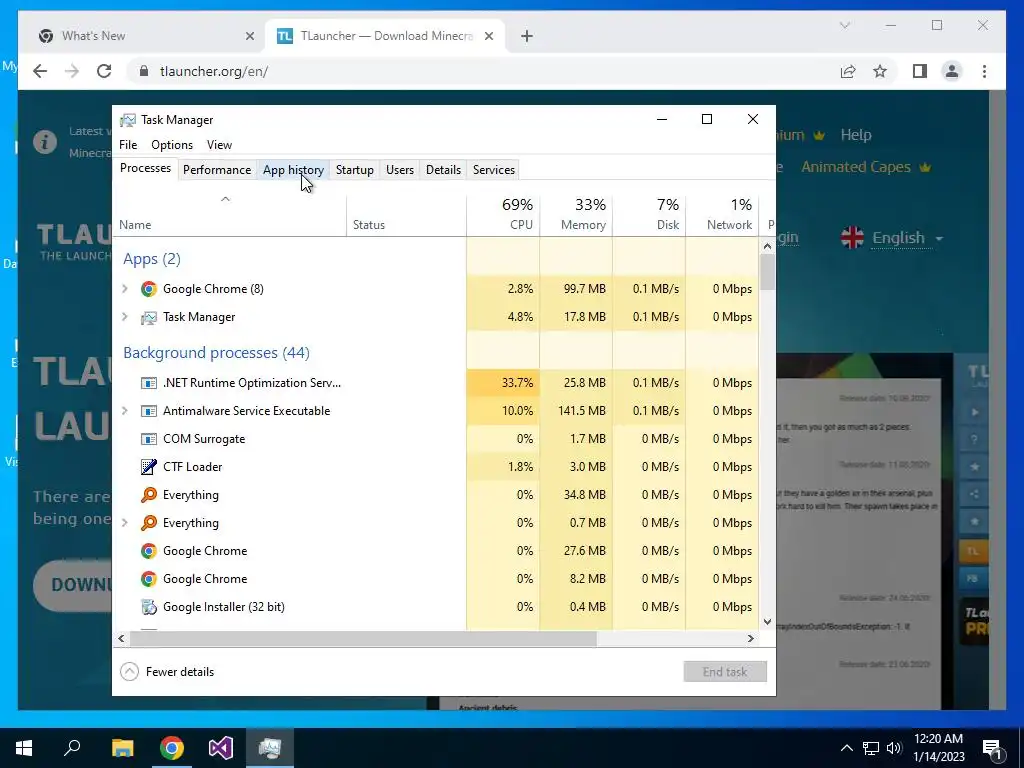Open Chrome side panel

tap(920, 71)
